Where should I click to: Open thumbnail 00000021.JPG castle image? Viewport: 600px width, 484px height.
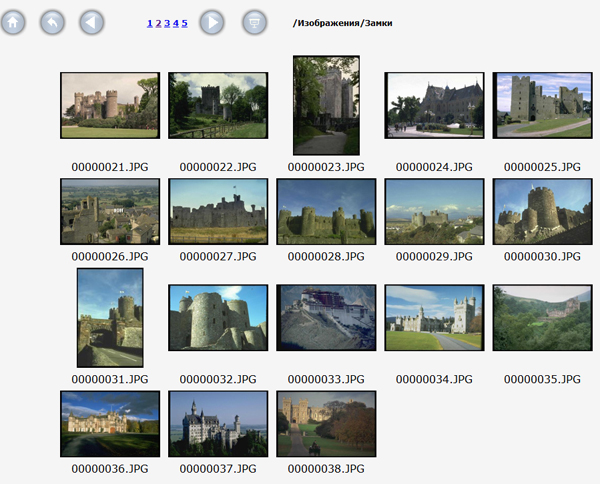(110, 105)
